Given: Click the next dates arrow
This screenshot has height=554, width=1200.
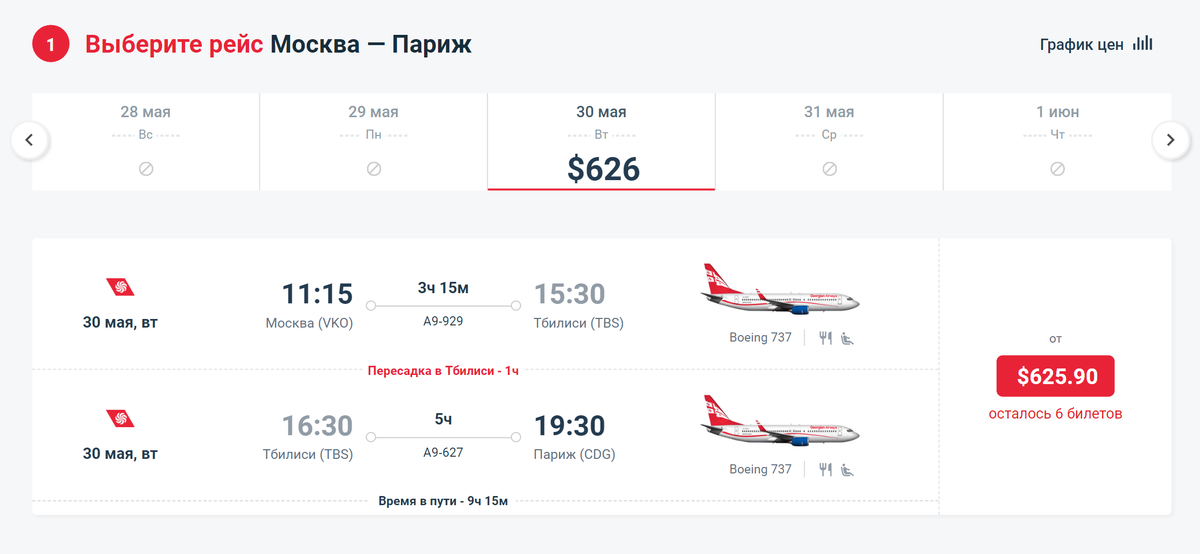Looking at the screenshot, I should (x=1170, y=140).
